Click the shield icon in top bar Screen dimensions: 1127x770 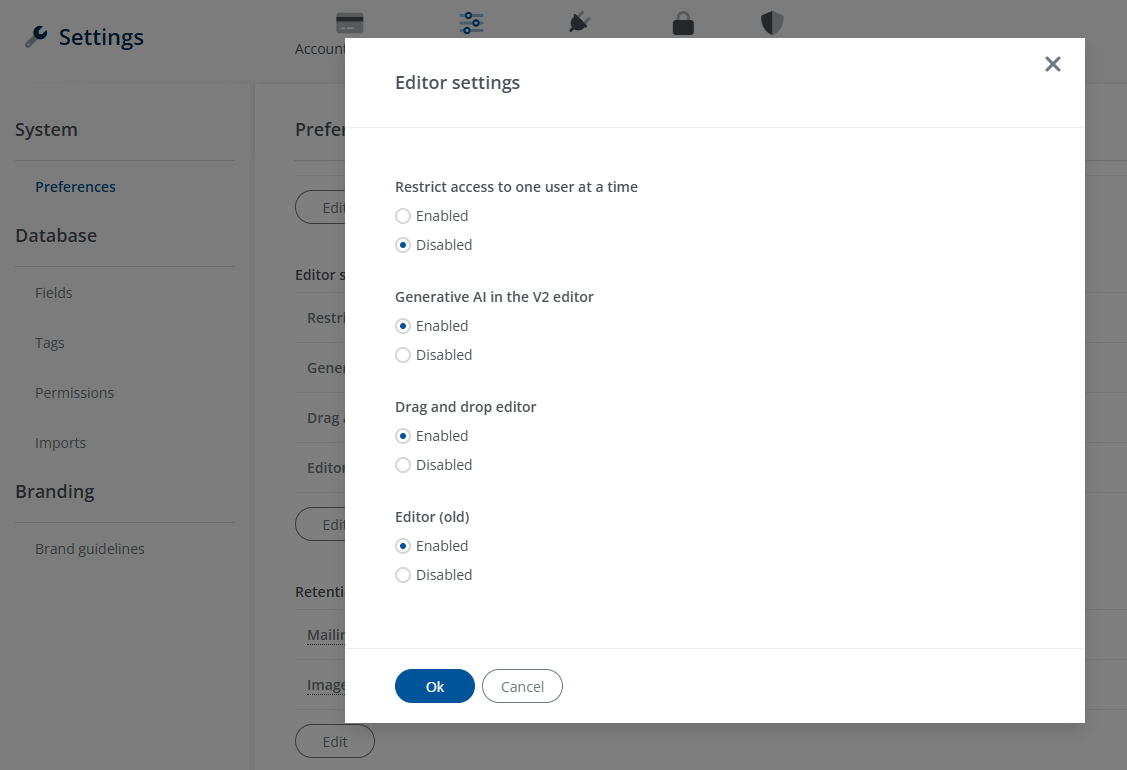pos(772,24)
